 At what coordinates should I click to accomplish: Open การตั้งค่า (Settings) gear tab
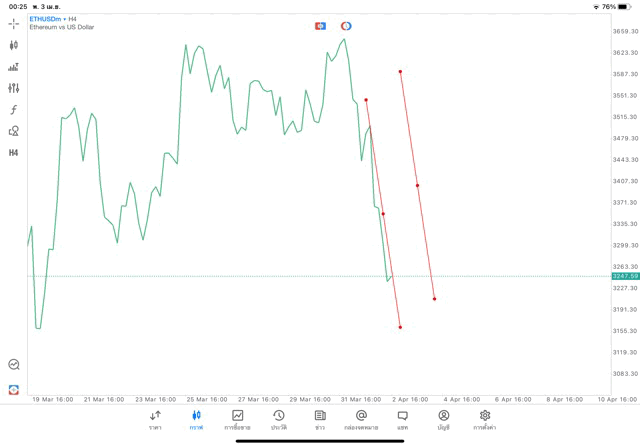point(485,420)
